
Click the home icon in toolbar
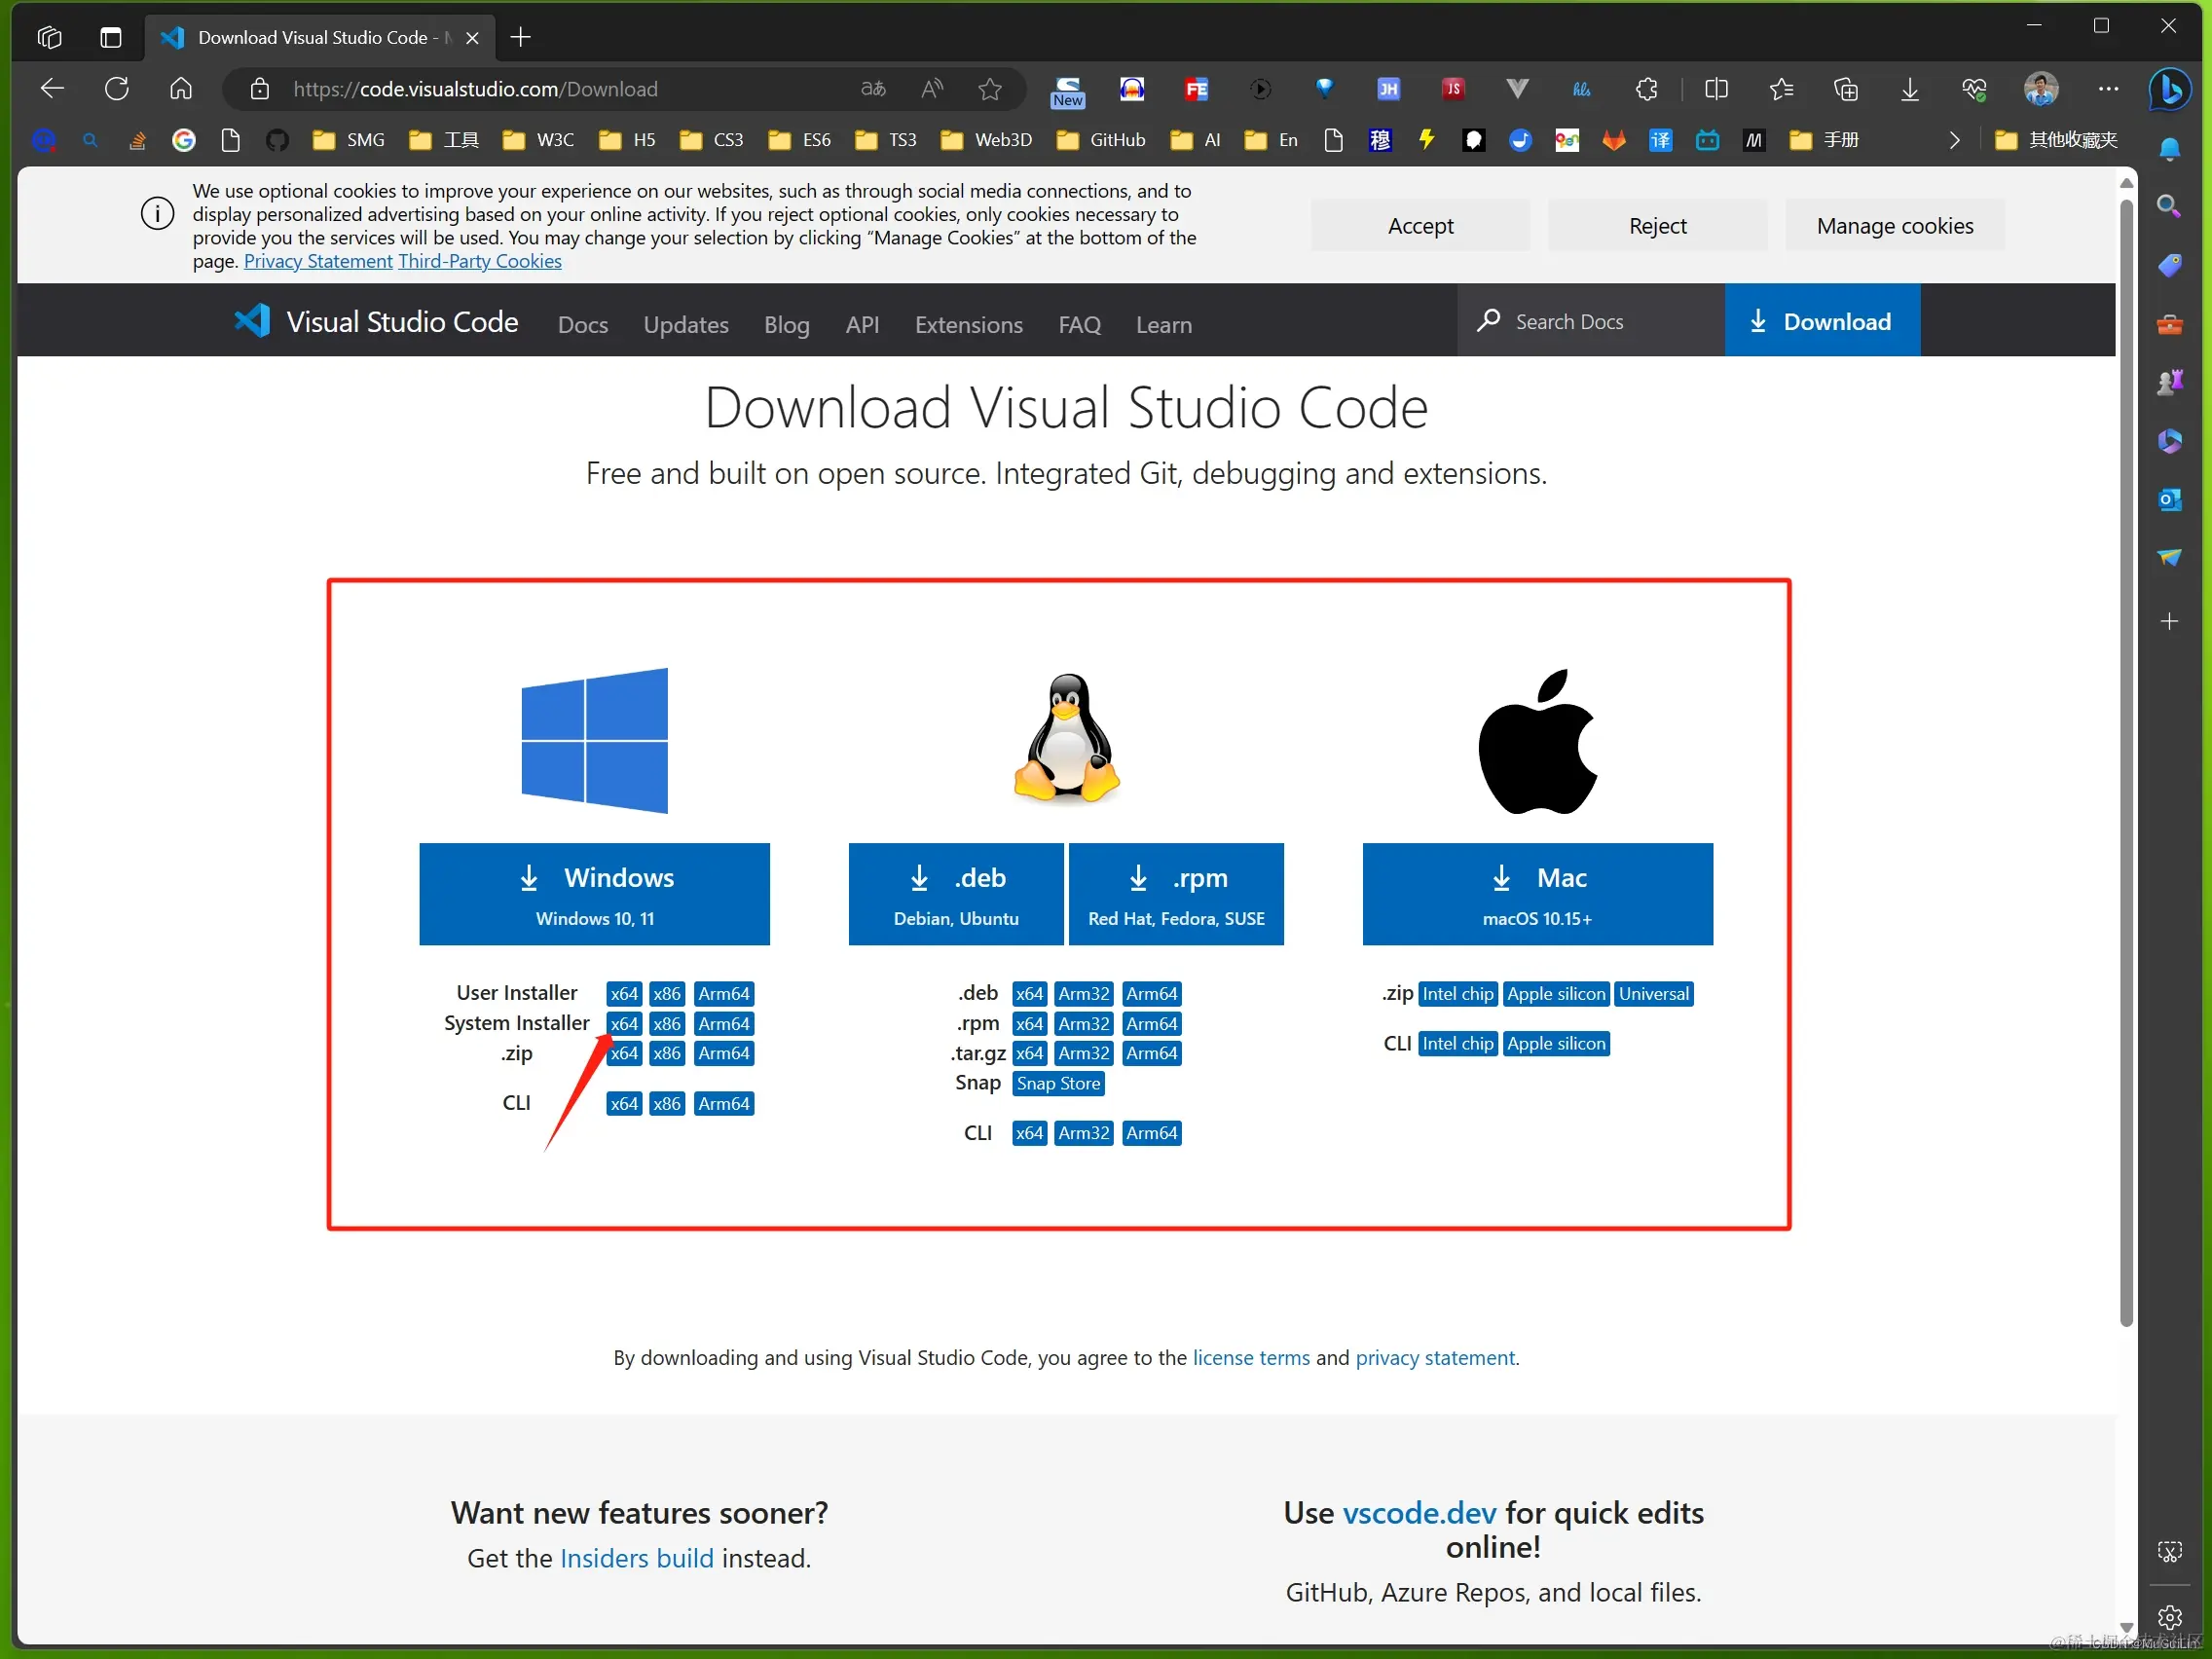coord(181,89)
